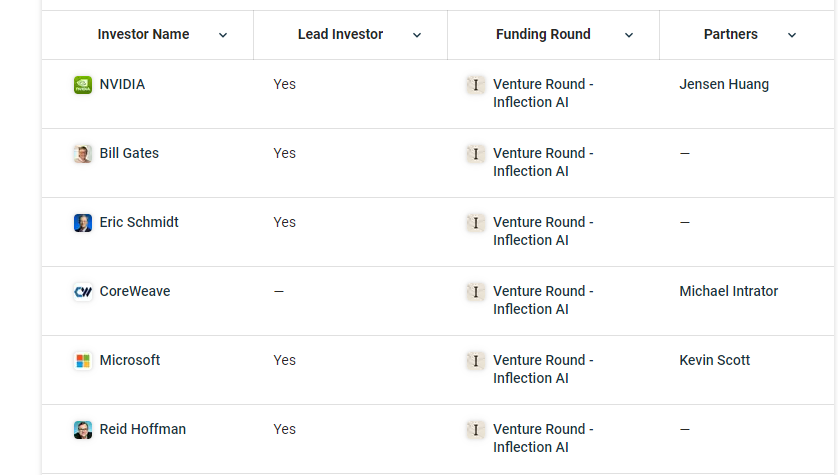
Task: Click the Microsoft logo icon
Action: pos(83,361)
